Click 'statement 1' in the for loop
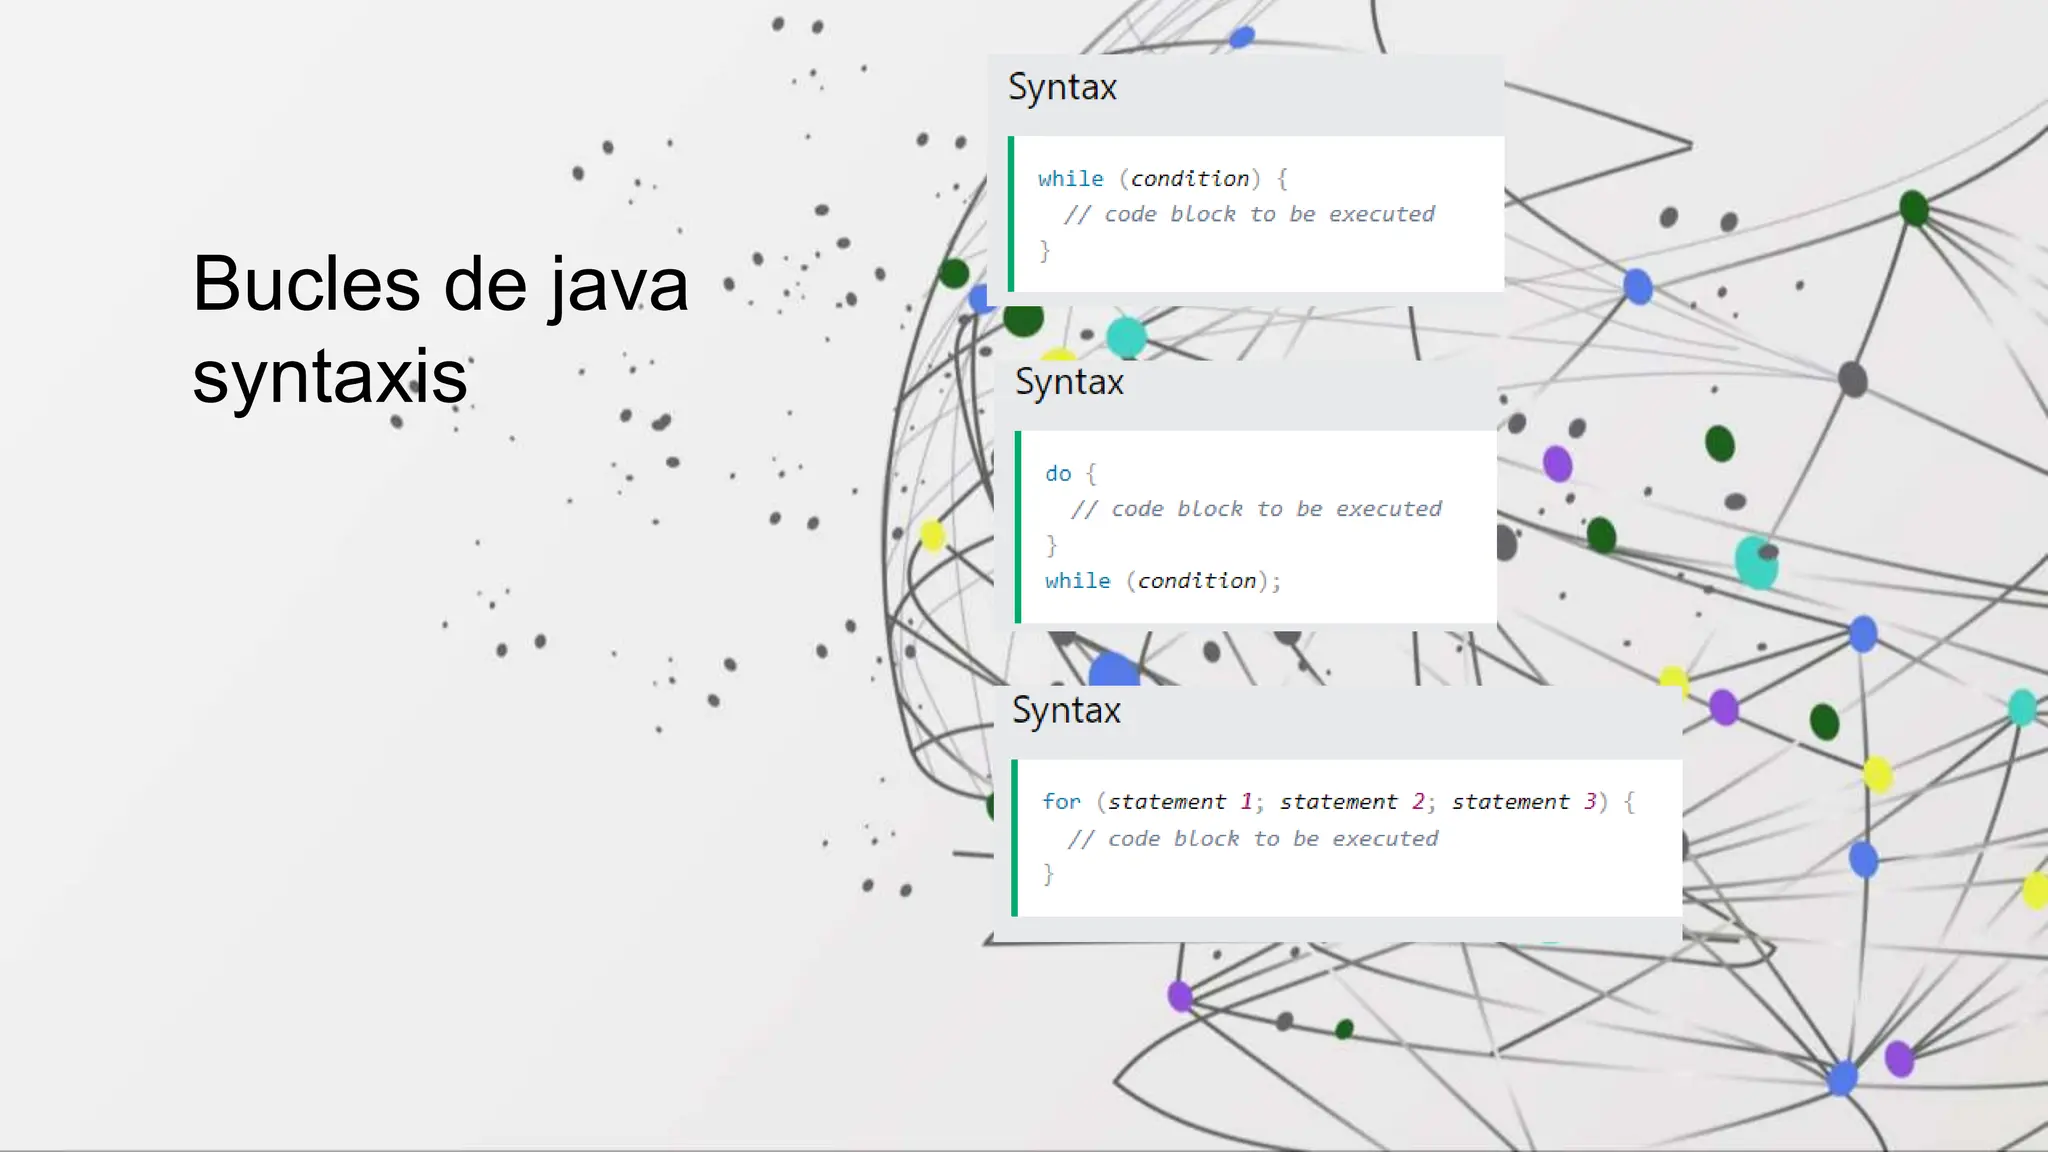2048x1152 pixels. [1180, 802]
